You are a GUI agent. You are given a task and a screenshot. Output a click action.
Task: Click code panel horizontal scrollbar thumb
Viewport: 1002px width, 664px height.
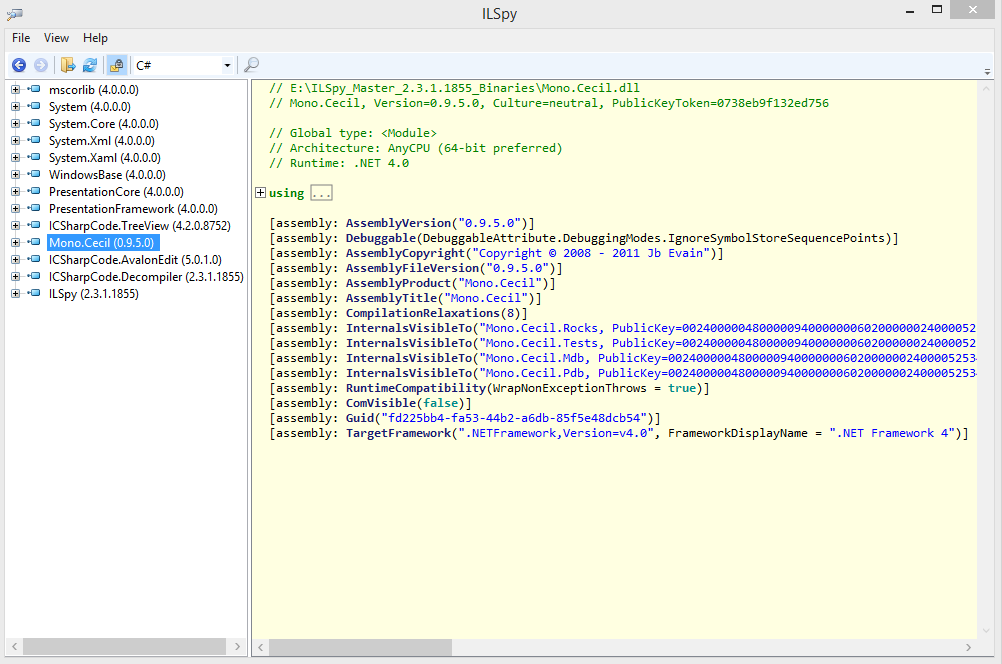click(x=360, y=647)
